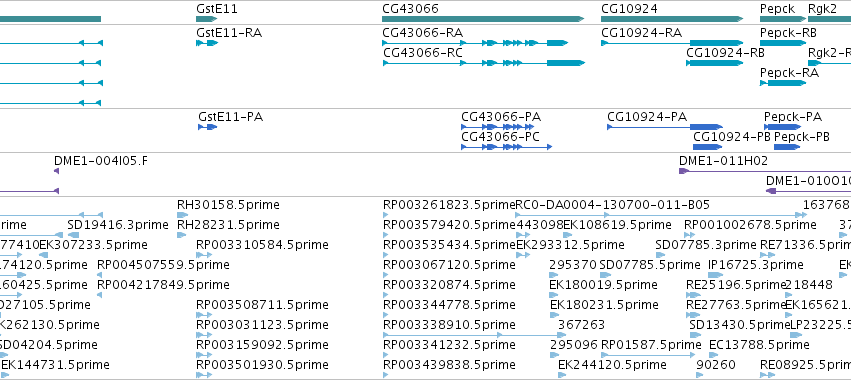The height and width of the screenshot is (380, 851).
Task: Click the GstE11 gene arrow glyph
Action: pos(206,19)
